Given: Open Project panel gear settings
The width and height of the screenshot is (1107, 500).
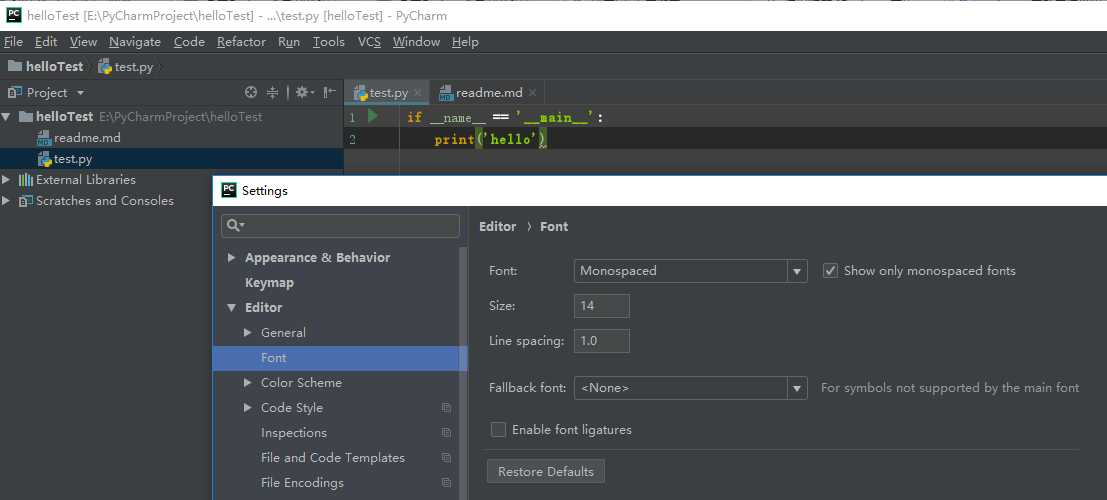Looking at the screenshot, I should [305, 93].
